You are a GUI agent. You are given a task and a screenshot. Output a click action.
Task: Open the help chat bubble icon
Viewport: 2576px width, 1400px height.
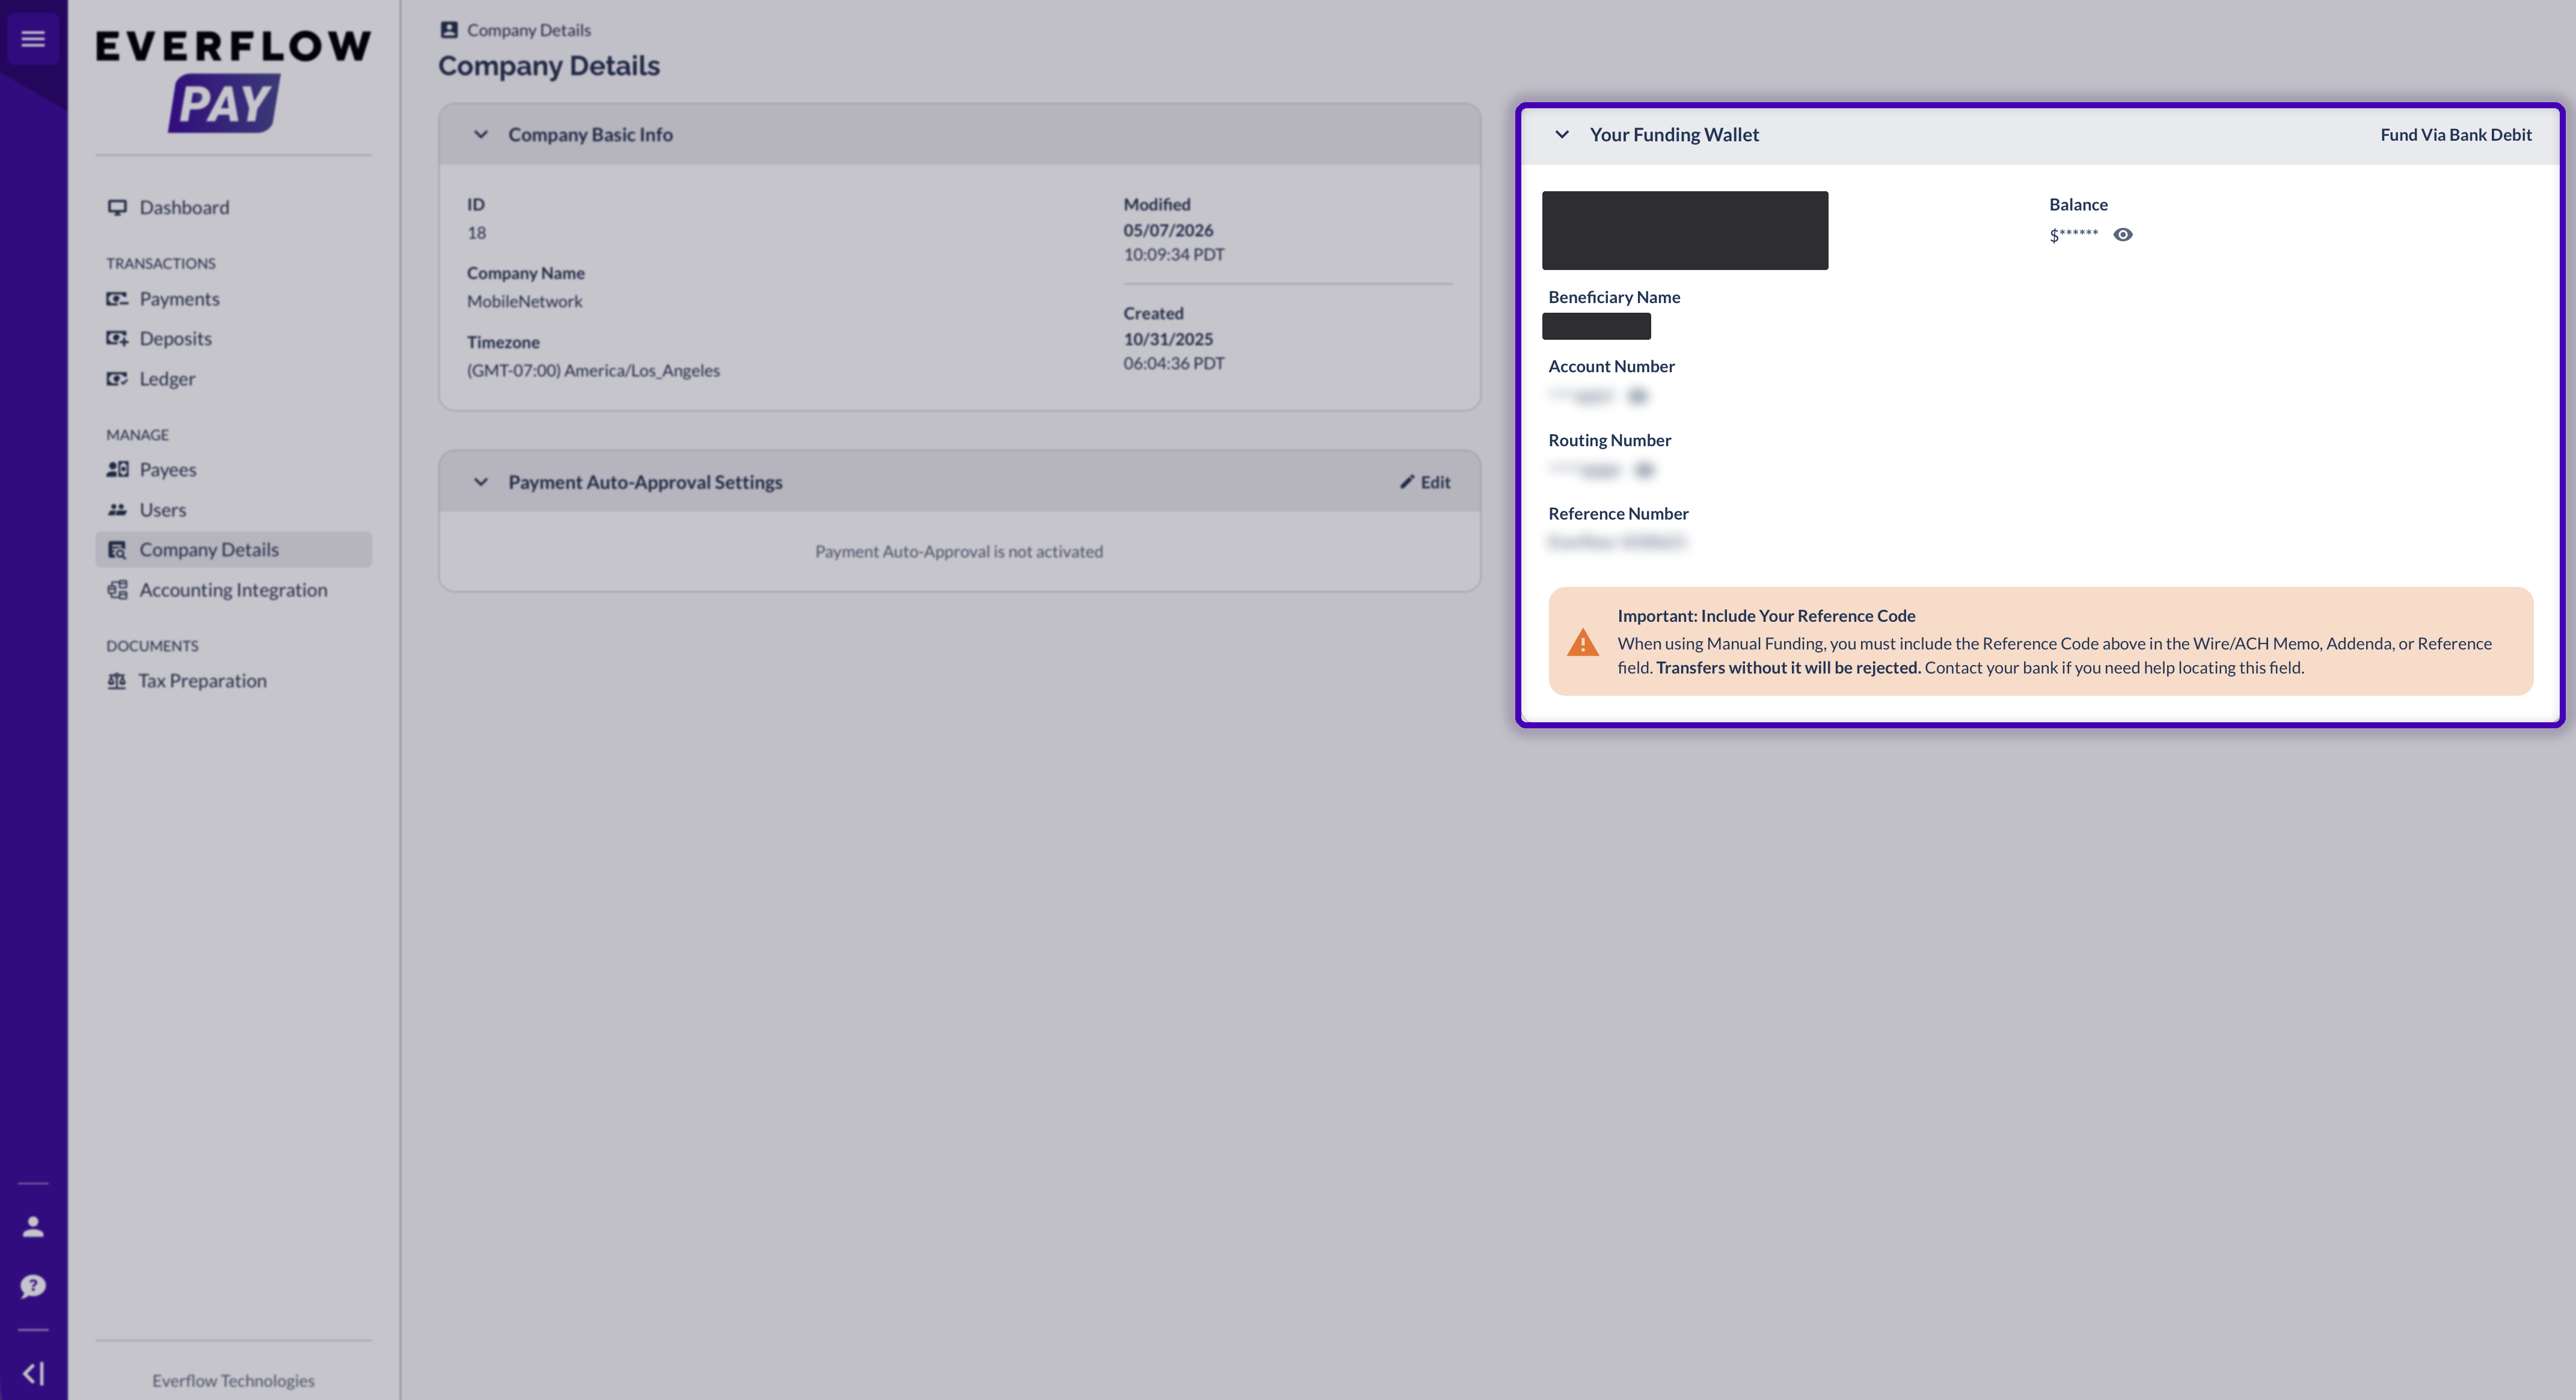coord(33,1286)
